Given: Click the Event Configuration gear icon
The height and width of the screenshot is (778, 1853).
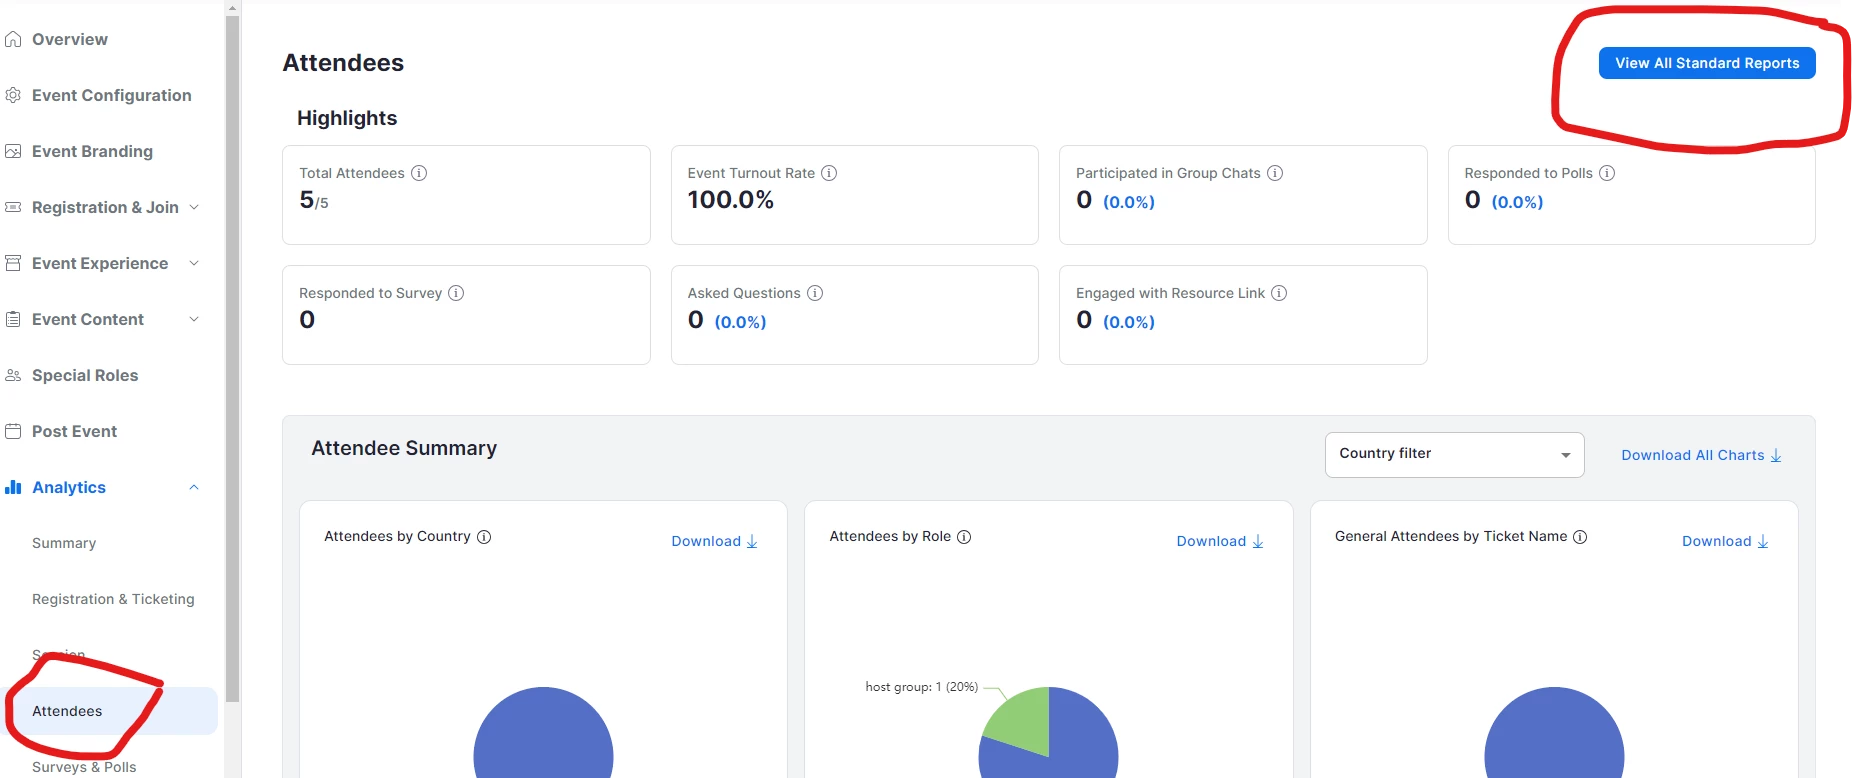Looking at the screenshot, I should [13, 95].
